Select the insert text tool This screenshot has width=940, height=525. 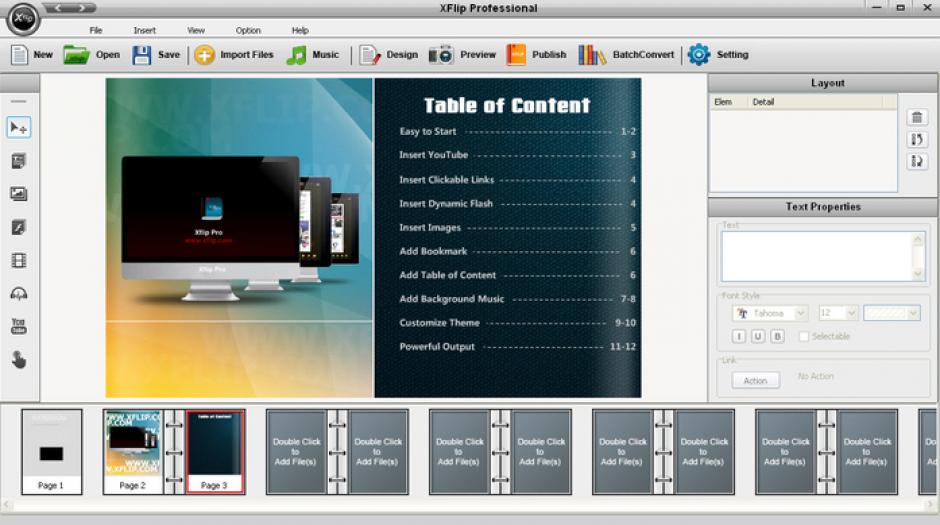pos(19,161)
